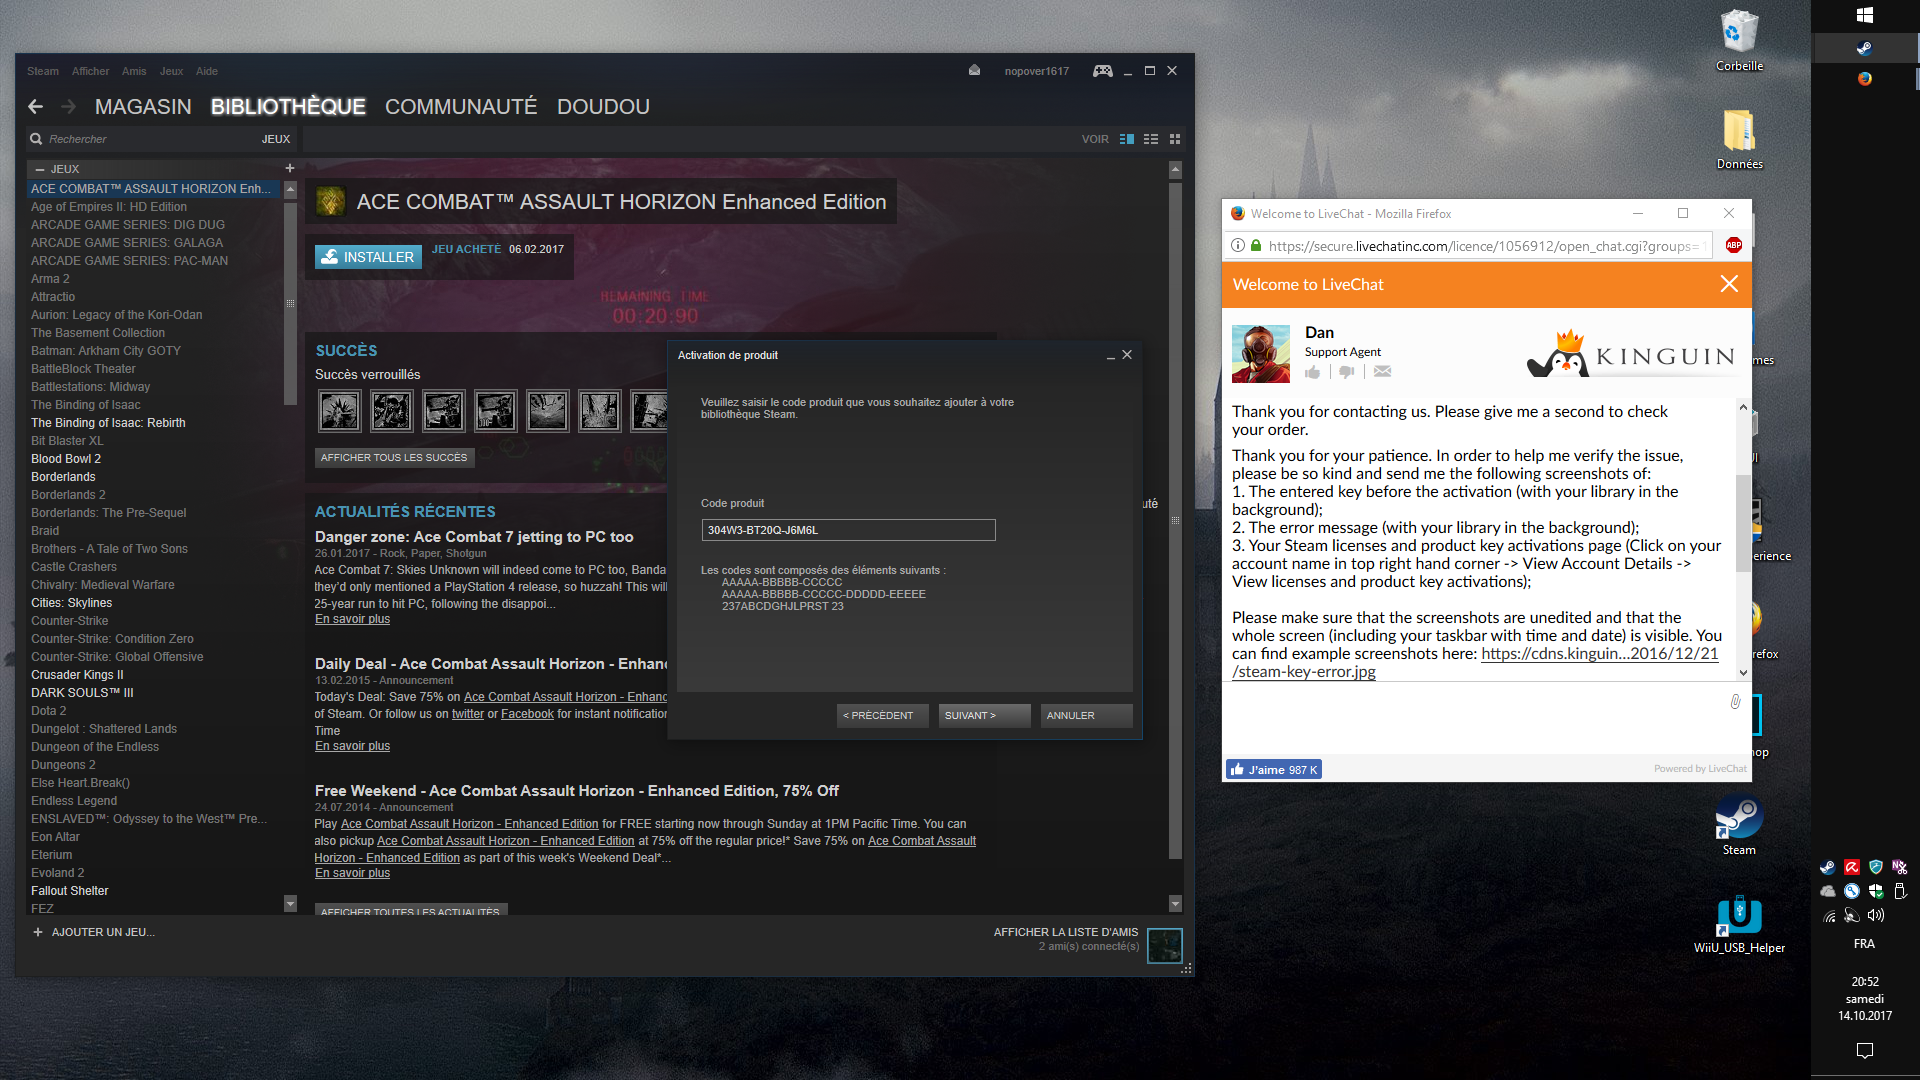The width and height of the screenshot is (1920, 1080).
Task: Click PRÉCÉDENT in product activation dialog
Action: [x=883, y=715]
